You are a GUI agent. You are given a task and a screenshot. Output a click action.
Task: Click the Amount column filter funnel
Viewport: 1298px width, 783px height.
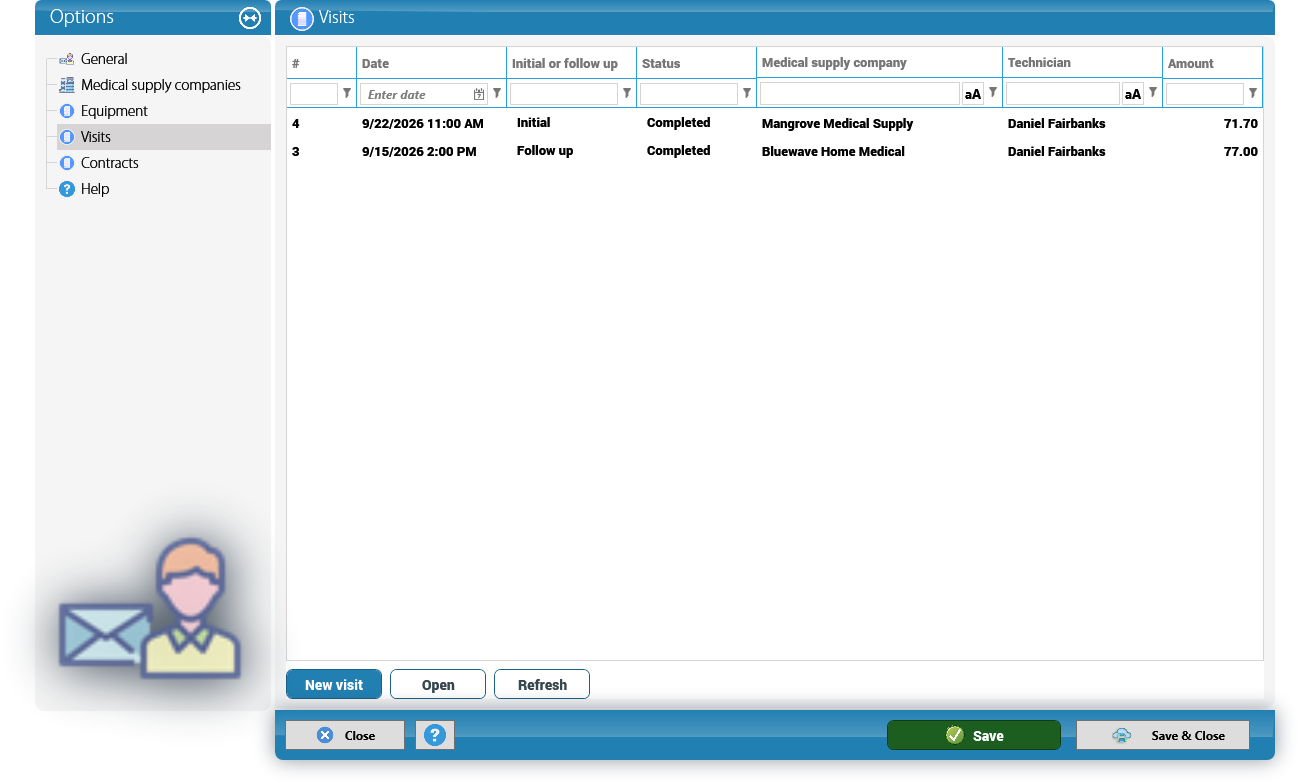pos(1253,93)
